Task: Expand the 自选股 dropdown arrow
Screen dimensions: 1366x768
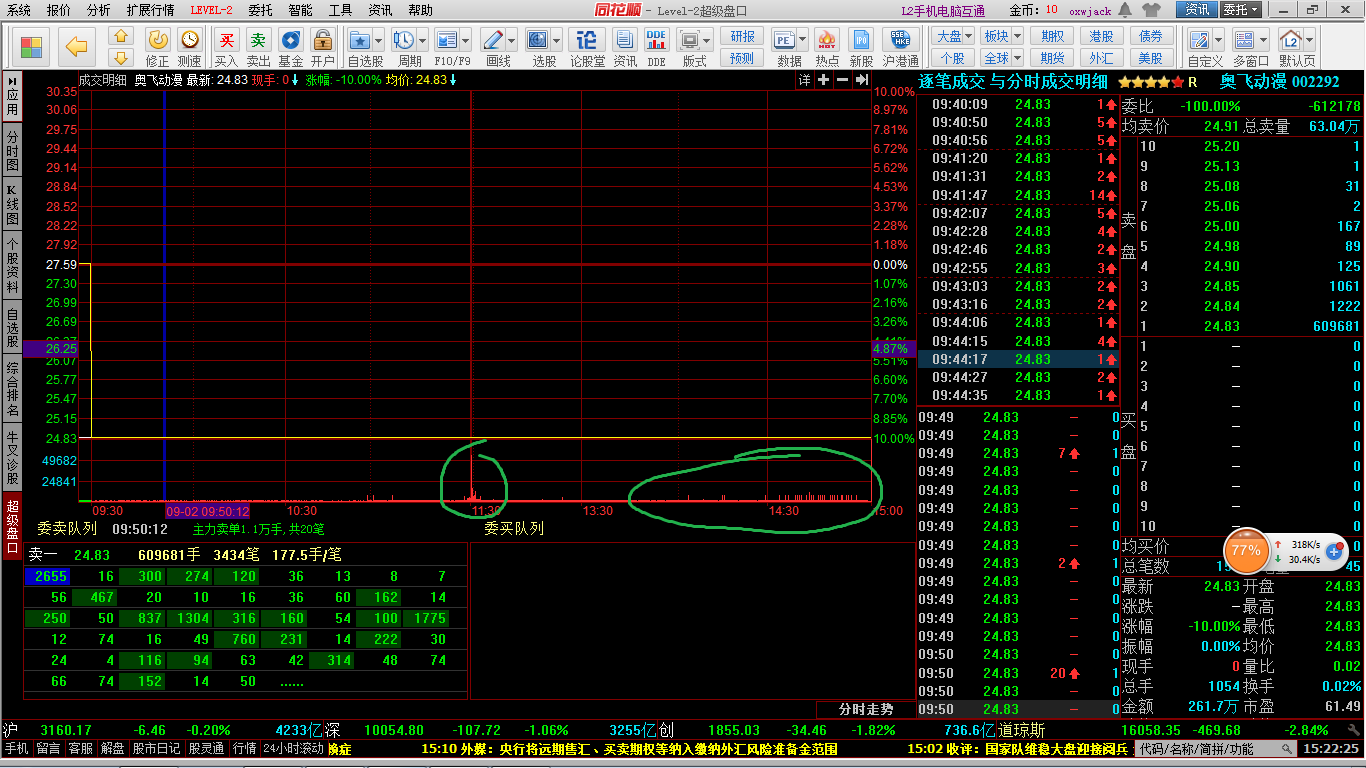Action: [x=380, y=41]
